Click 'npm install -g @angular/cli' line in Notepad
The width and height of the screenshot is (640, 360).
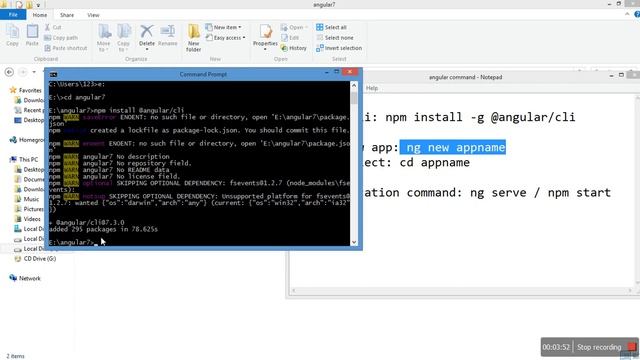coord(480,117)
